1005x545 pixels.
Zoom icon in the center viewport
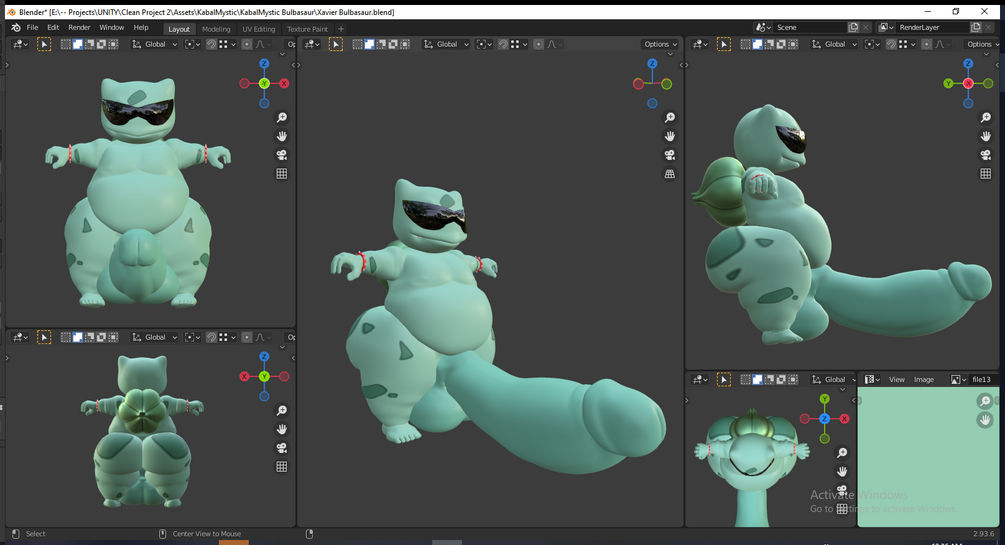click(x=670, y=117)
